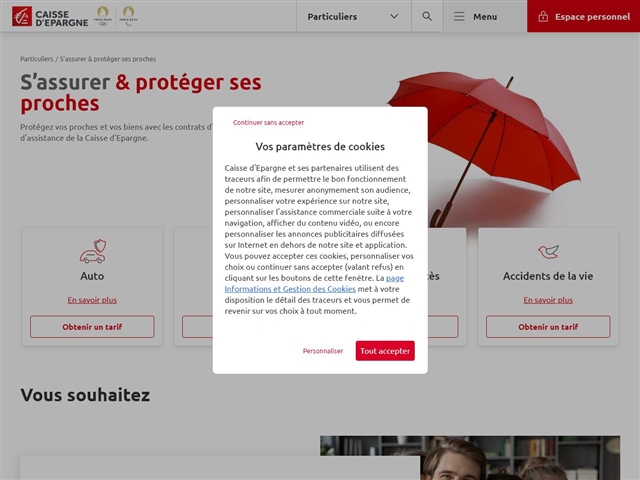Screen dimensions: 640x480
Task: Open the hamburger Menu icon
Action: pyautogui.click(x=460, y=16)
